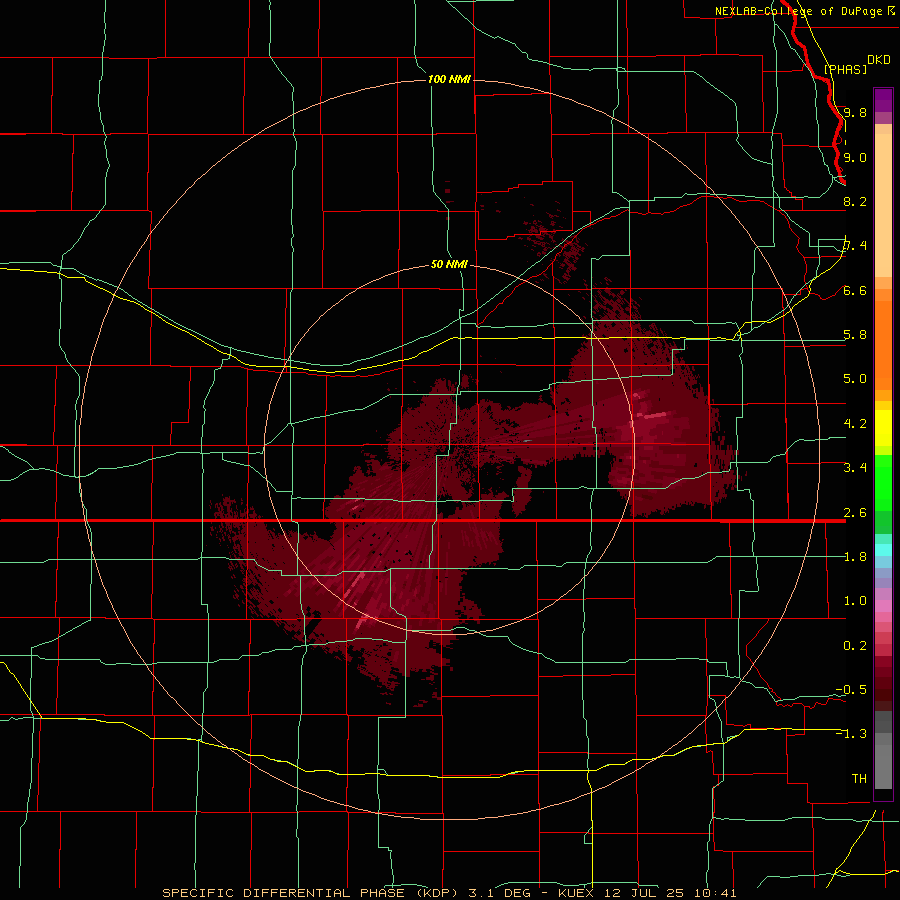The width and height of the screenshot is (900, 900).
Task: Click the 9.8 value on the color scale
Action: [x=855, y=112]
